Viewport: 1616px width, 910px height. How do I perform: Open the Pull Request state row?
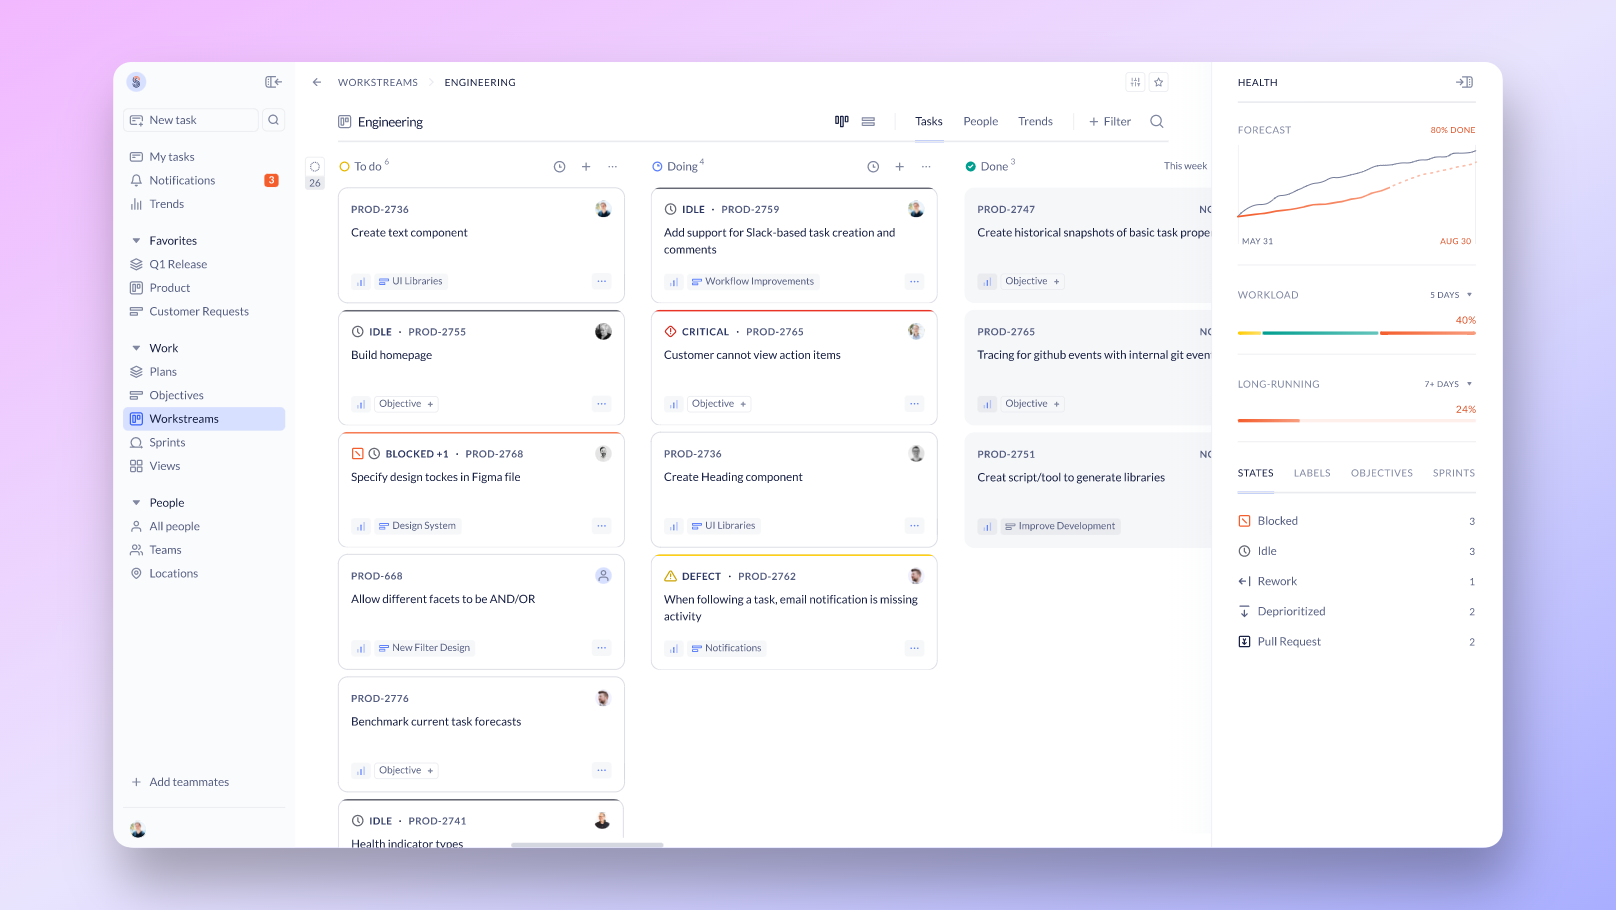(1357, 642)
